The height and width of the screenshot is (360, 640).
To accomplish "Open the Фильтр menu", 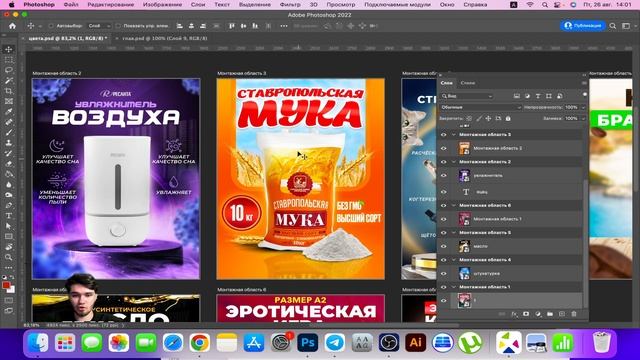I will pos(290,4).
